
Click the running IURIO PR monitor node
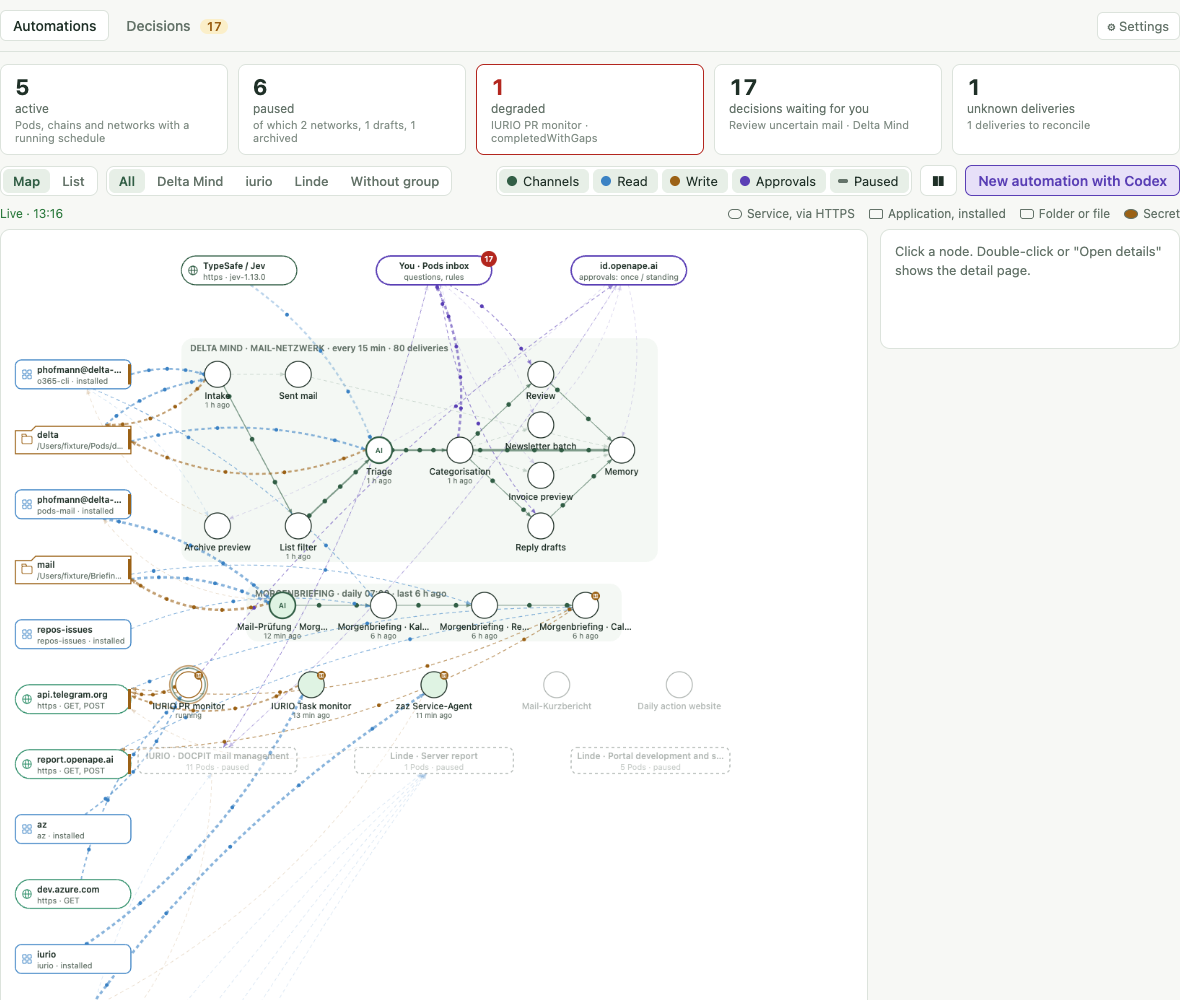(188, 685)
